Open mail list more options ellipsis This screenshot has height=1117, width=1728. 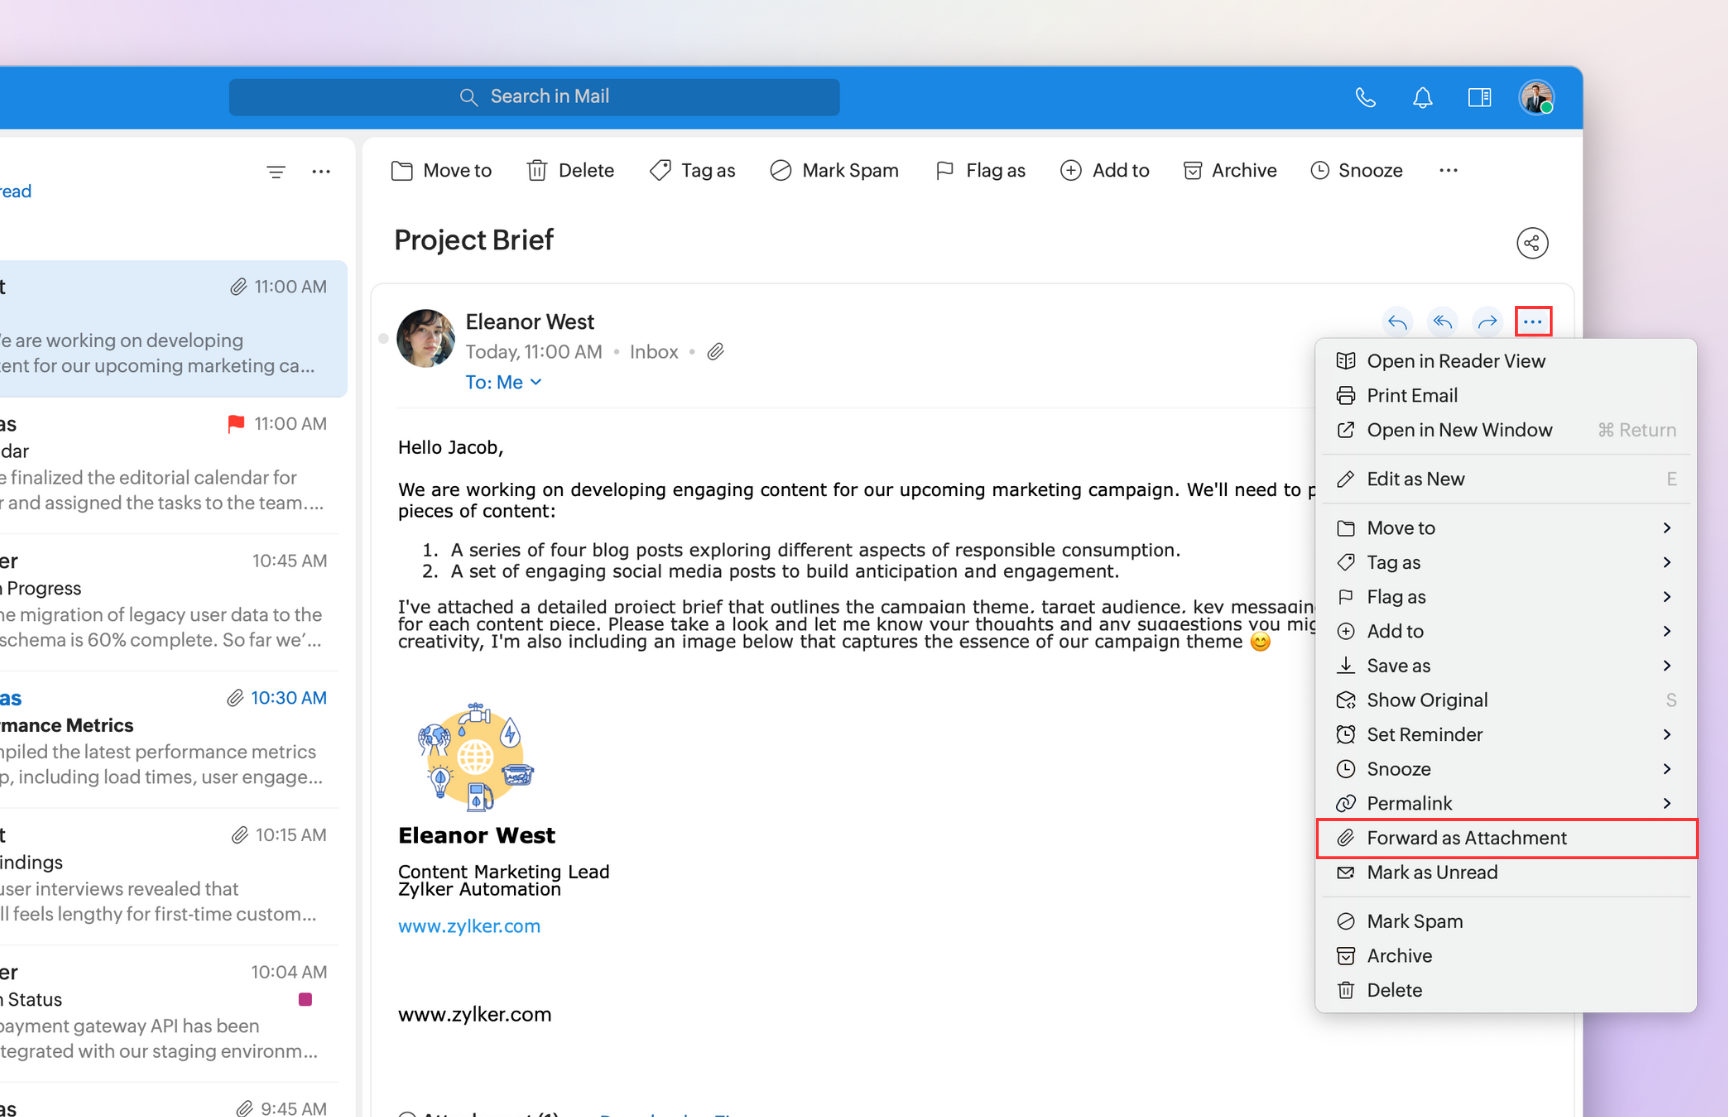pyautogui.click(x=321, y=172)
